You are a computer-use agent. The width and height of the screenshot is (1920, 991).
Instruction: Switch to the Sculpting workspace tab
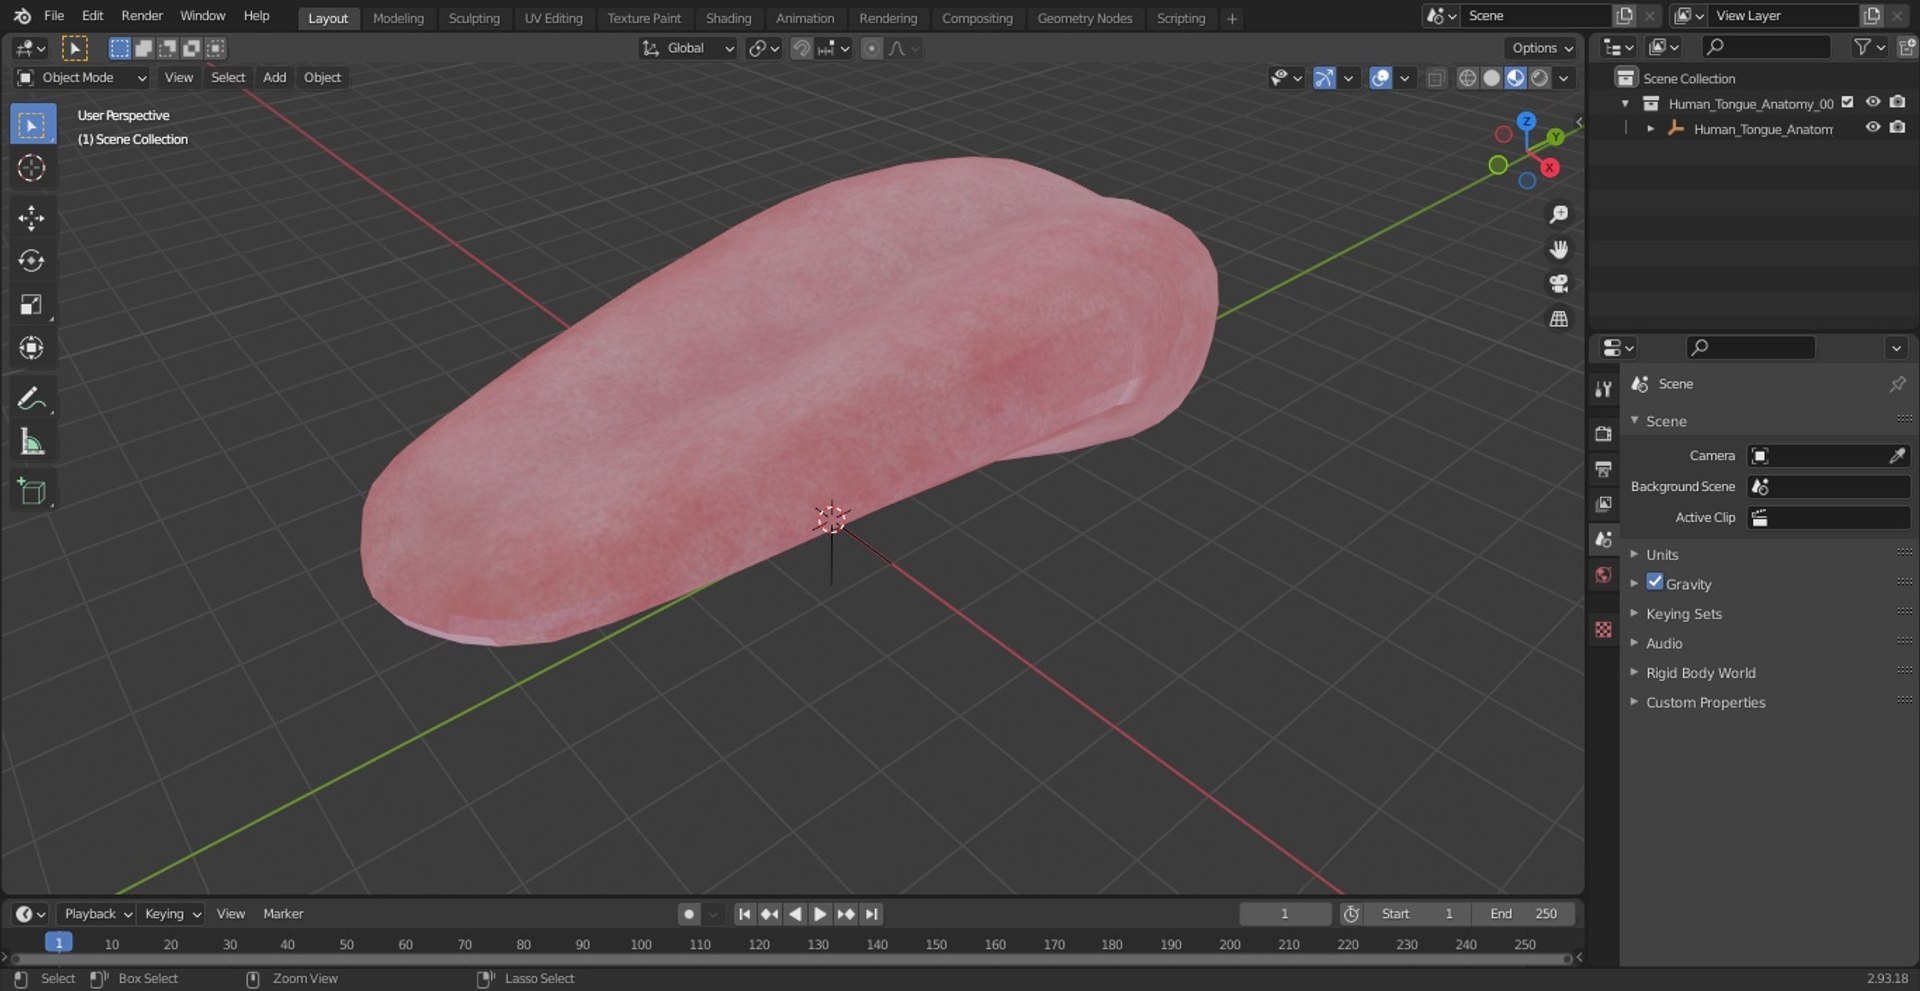click(x=474, y=18)
